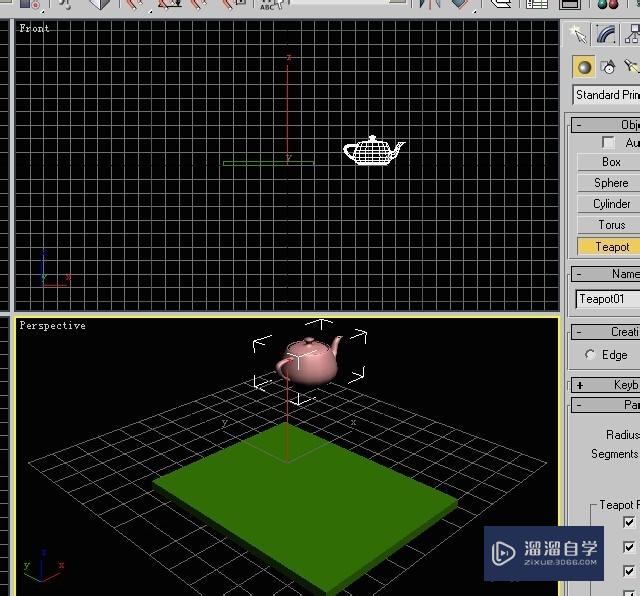Click the Teapot01 name field
Viewport: 640px width, 596px height.
(x=608, y=299)
